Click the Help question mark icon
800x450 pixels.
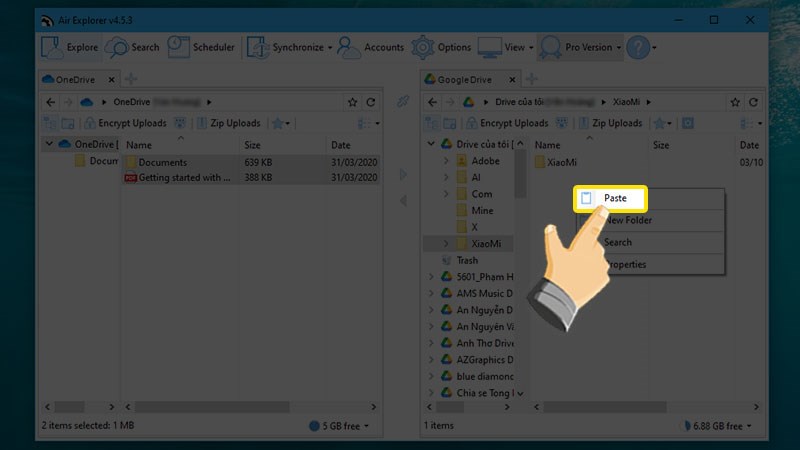[638, 47]
